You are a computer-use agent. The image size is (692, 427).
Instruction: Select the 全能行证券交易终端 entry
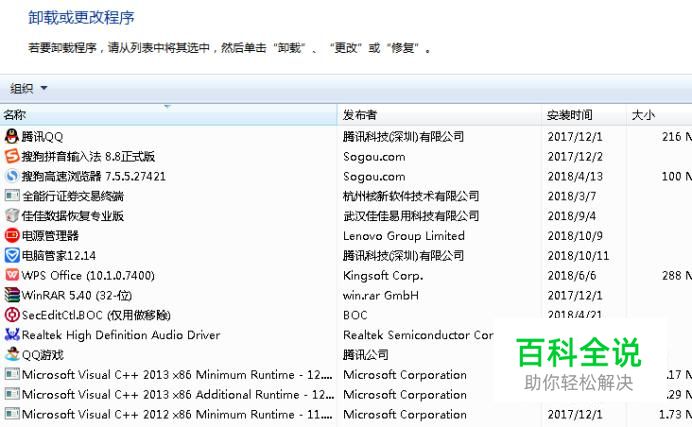(73, 196)
